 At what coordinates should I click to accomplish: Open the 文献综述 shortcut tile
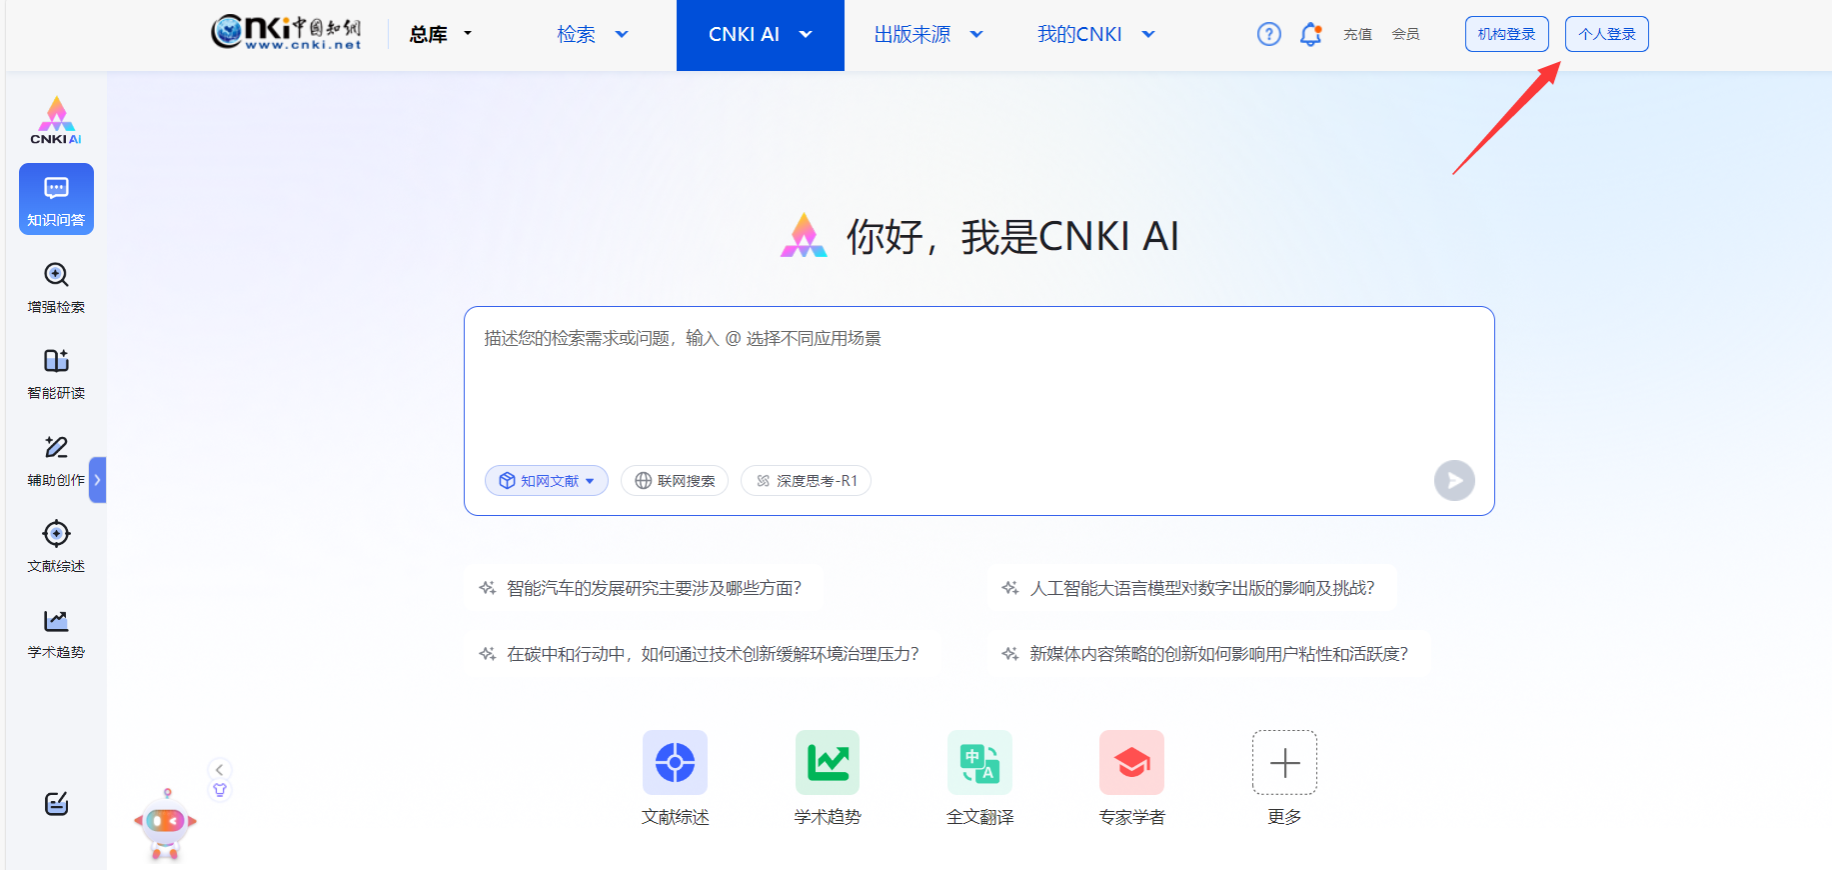pyautogui.click(x=675, y=778)
